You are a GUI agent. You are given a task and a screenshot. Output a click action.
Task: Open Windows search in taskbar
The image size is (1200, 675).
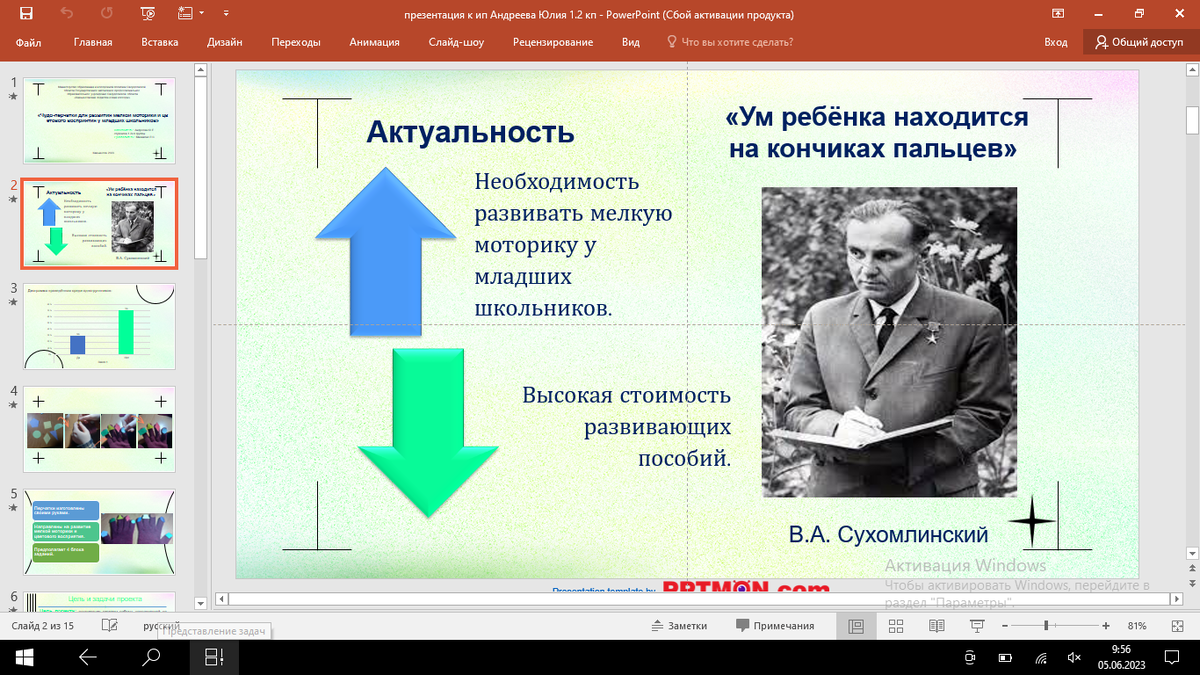click(x=151, y=657)
